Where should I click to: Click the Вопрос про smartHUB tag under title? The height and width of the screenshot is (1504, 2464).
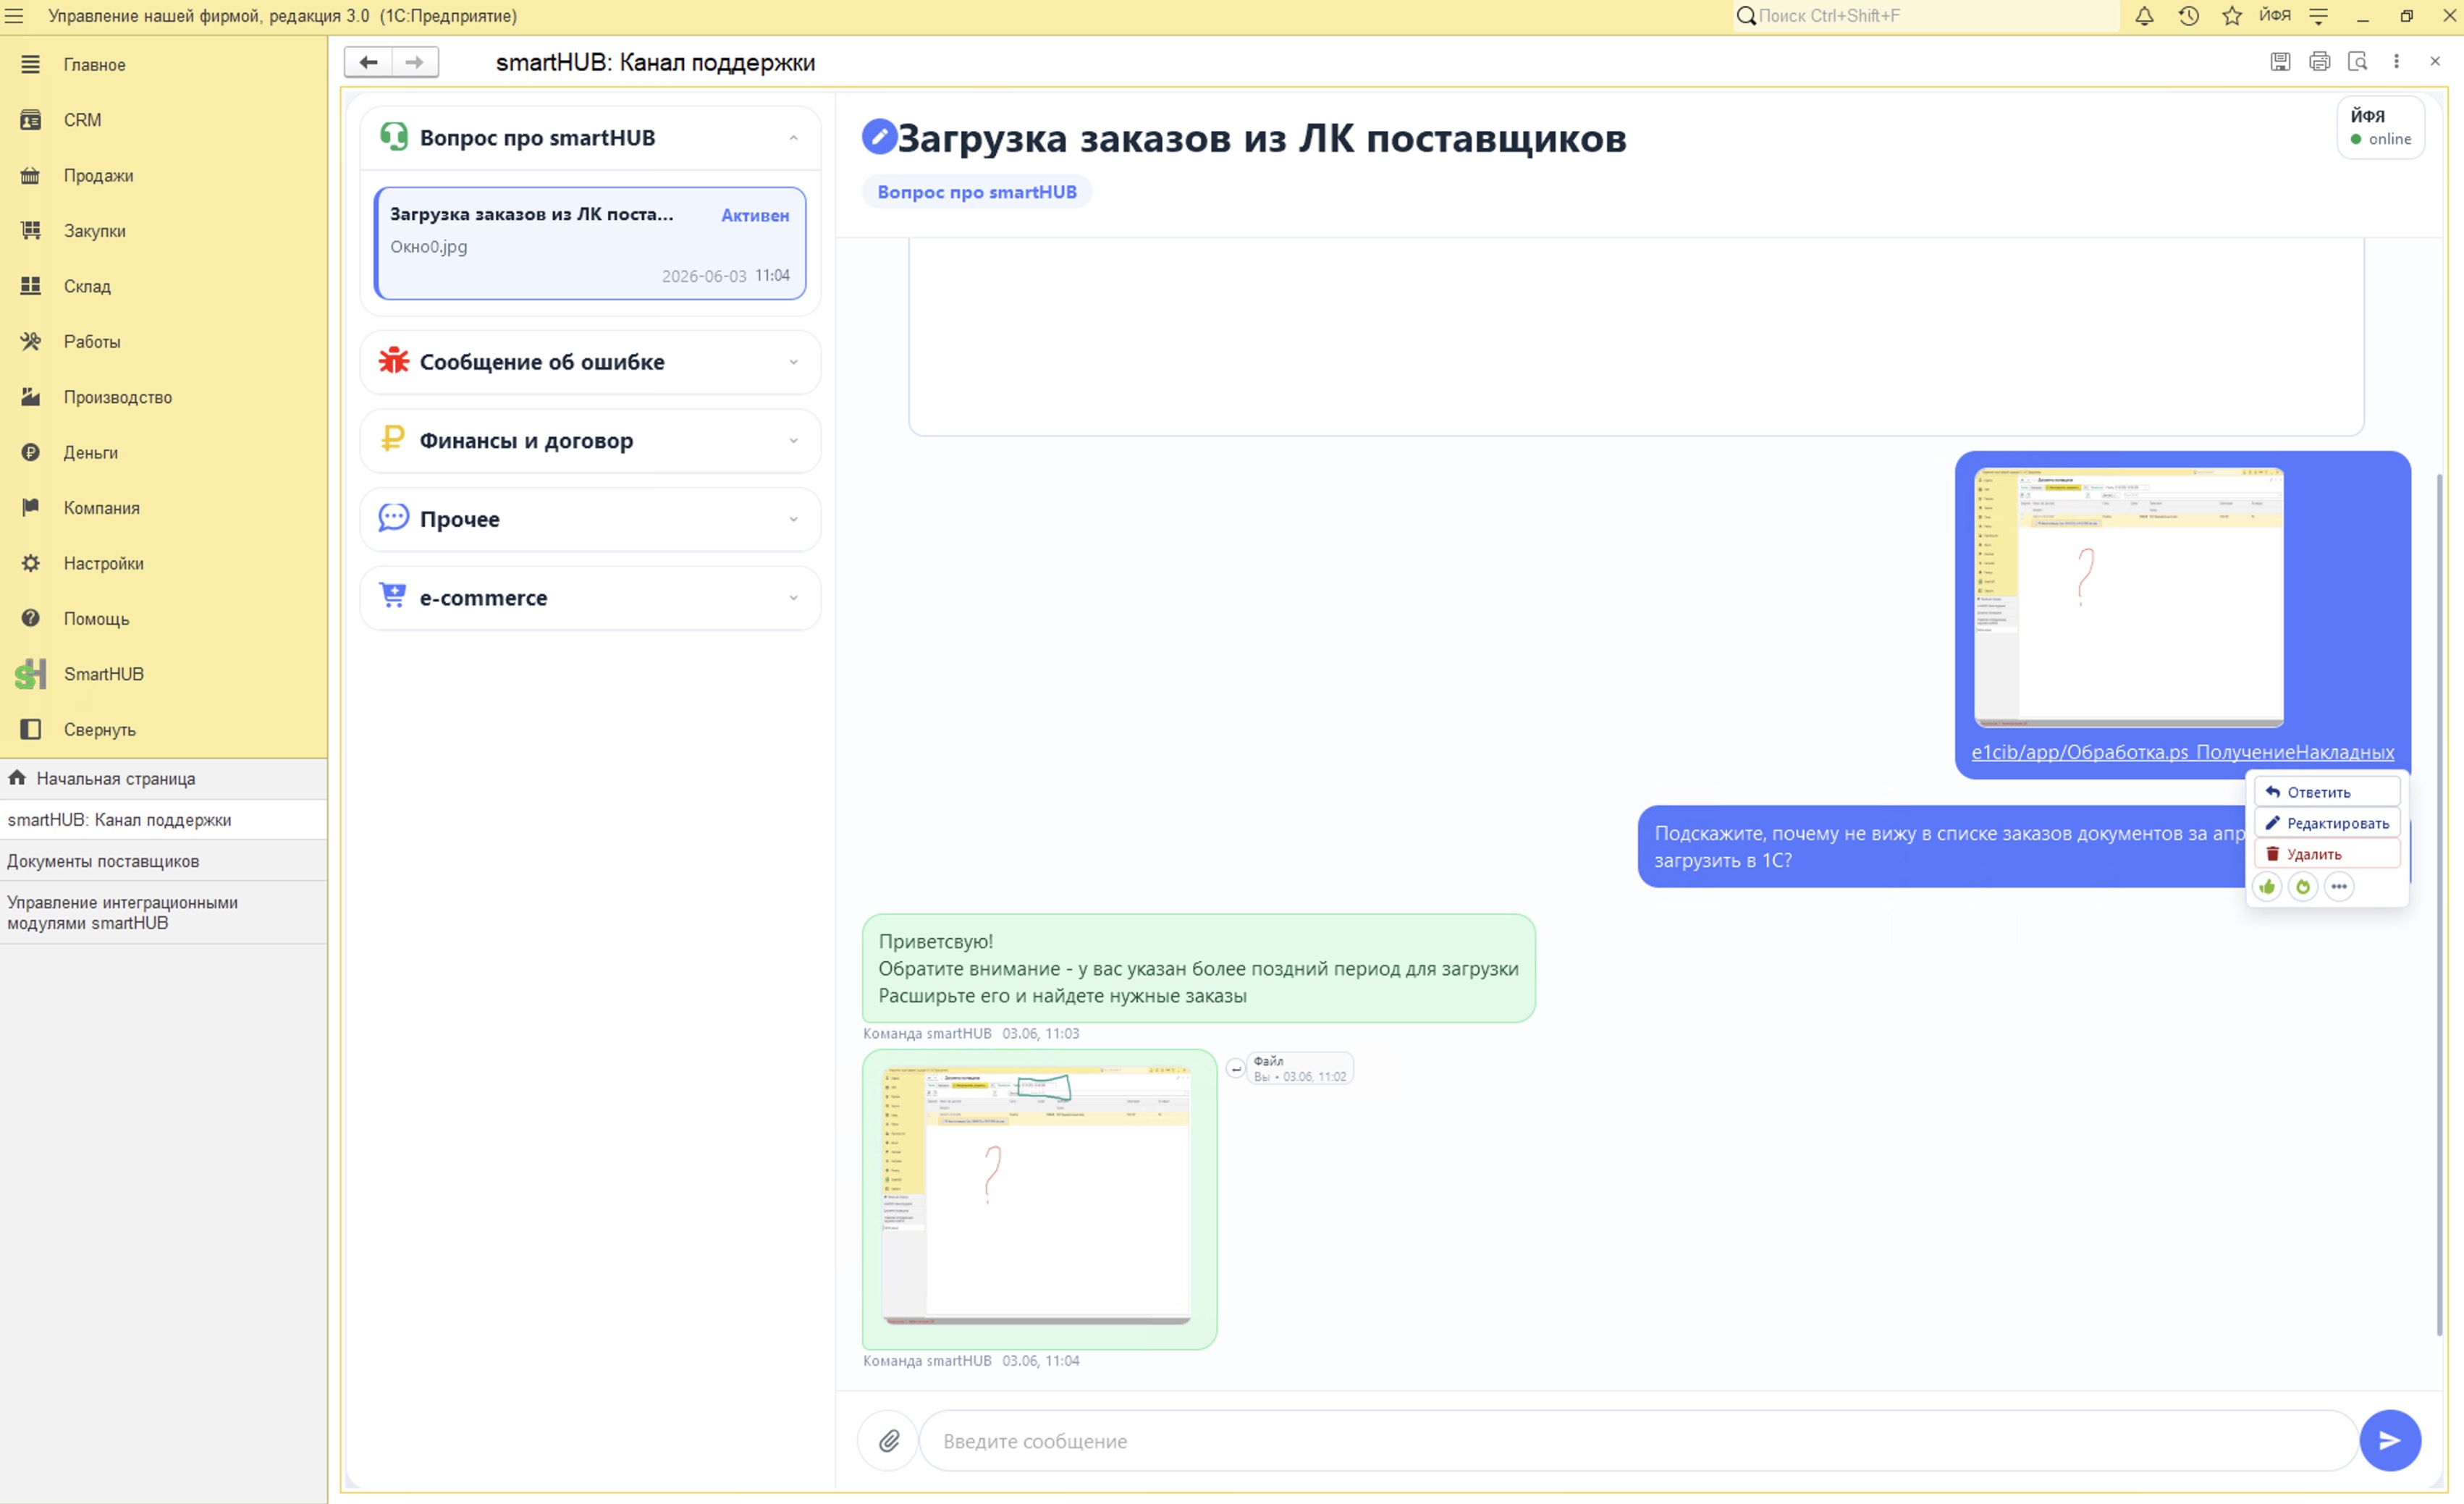click(x=977, y=192)
